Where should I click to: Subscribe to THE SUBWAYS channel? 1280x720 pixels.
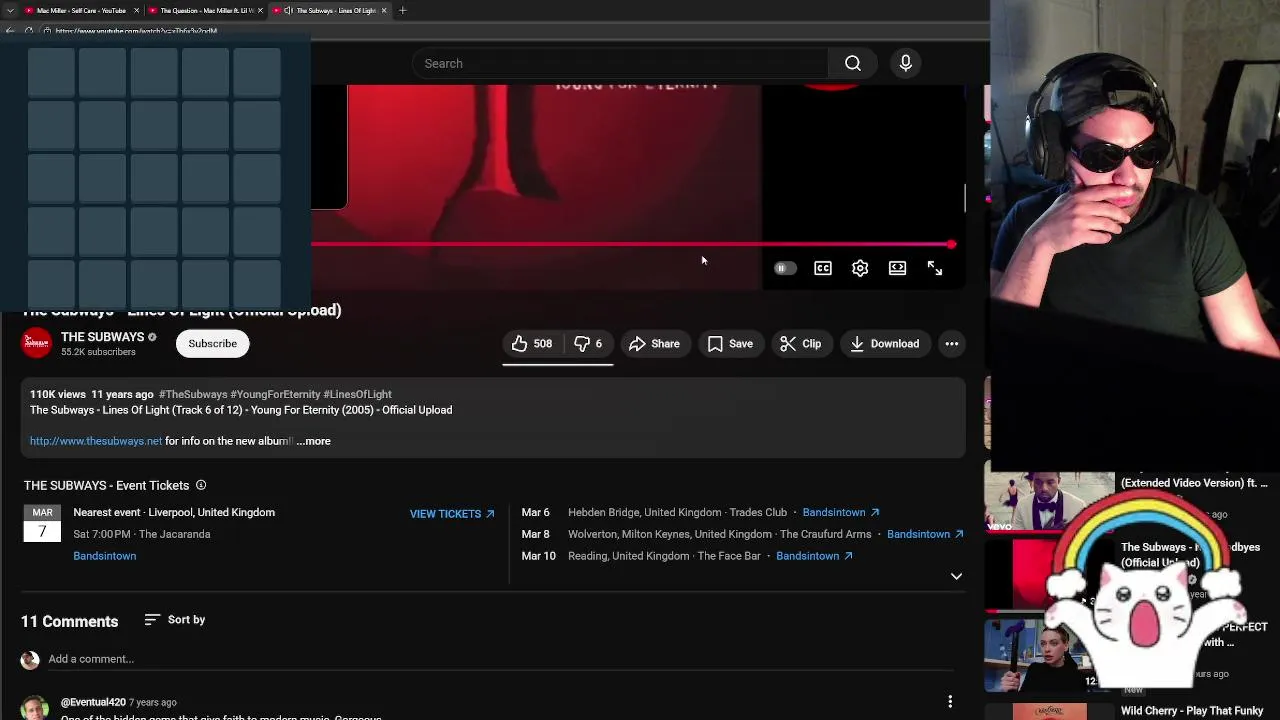coord(212,343)
